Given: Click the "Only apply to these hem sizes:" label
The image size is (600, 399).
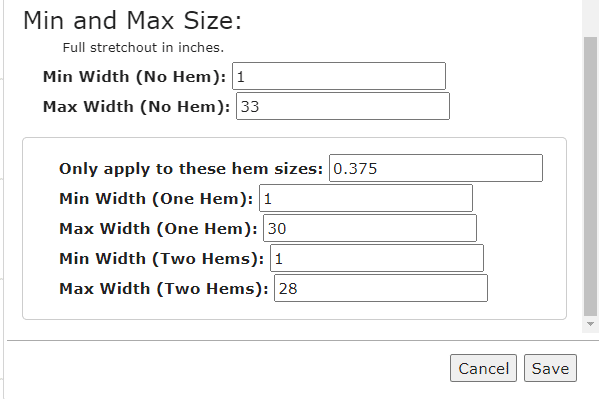Looking at the screenshot, I should (x=191, y=168).
